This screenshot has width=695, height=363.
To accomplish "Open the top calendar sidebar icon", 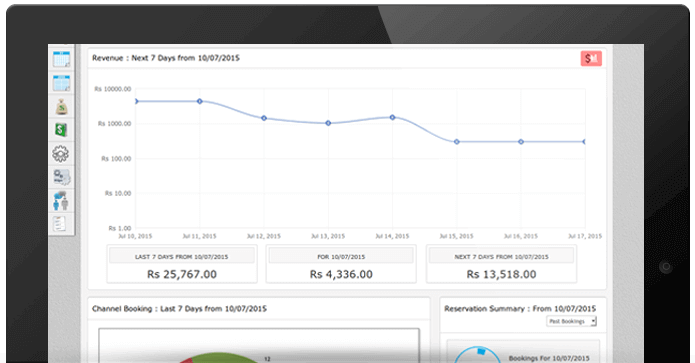I will 61,59.
